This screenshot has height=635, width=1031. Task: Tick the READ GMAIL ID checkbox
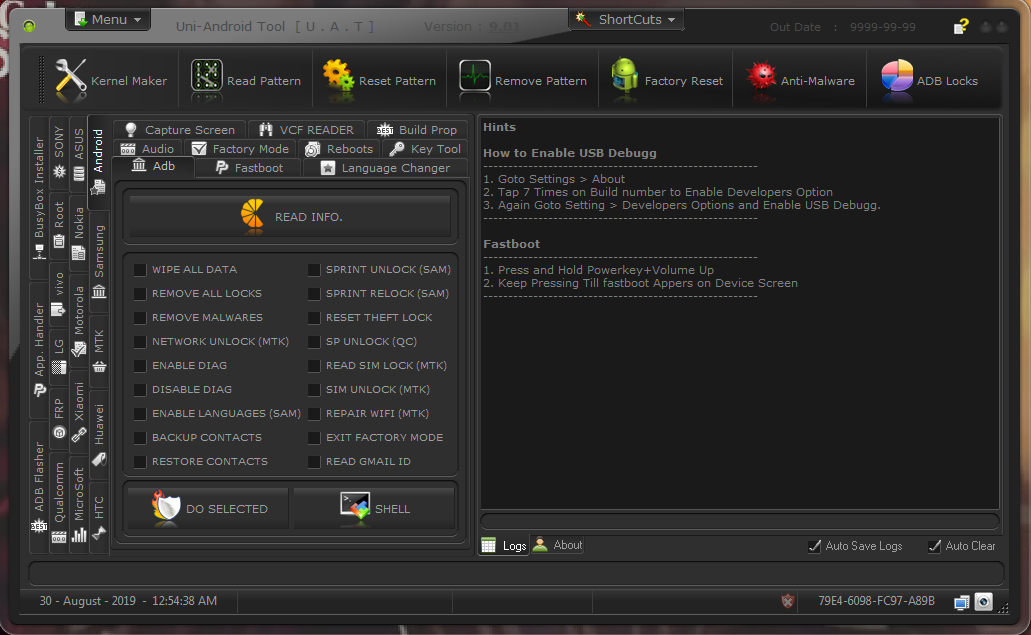pos(314,461)
